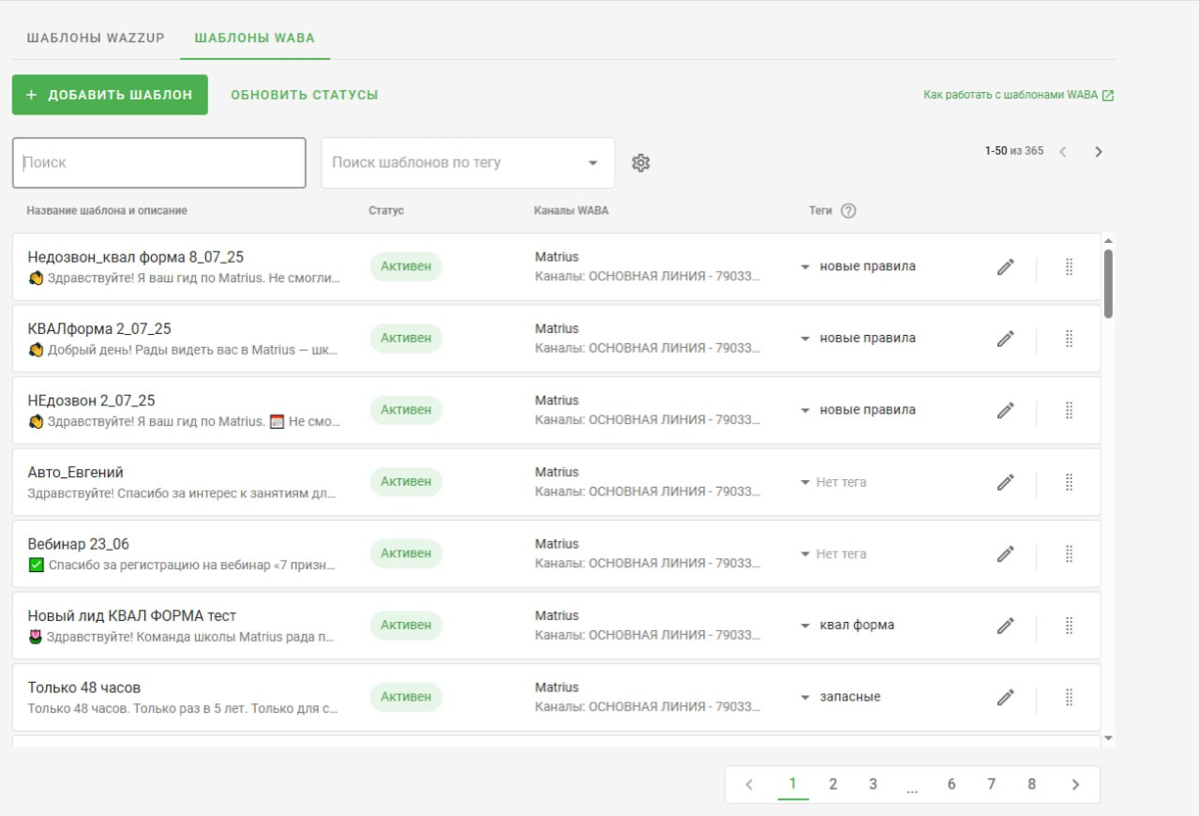Go to next page using top arrow

(1098, 152)
